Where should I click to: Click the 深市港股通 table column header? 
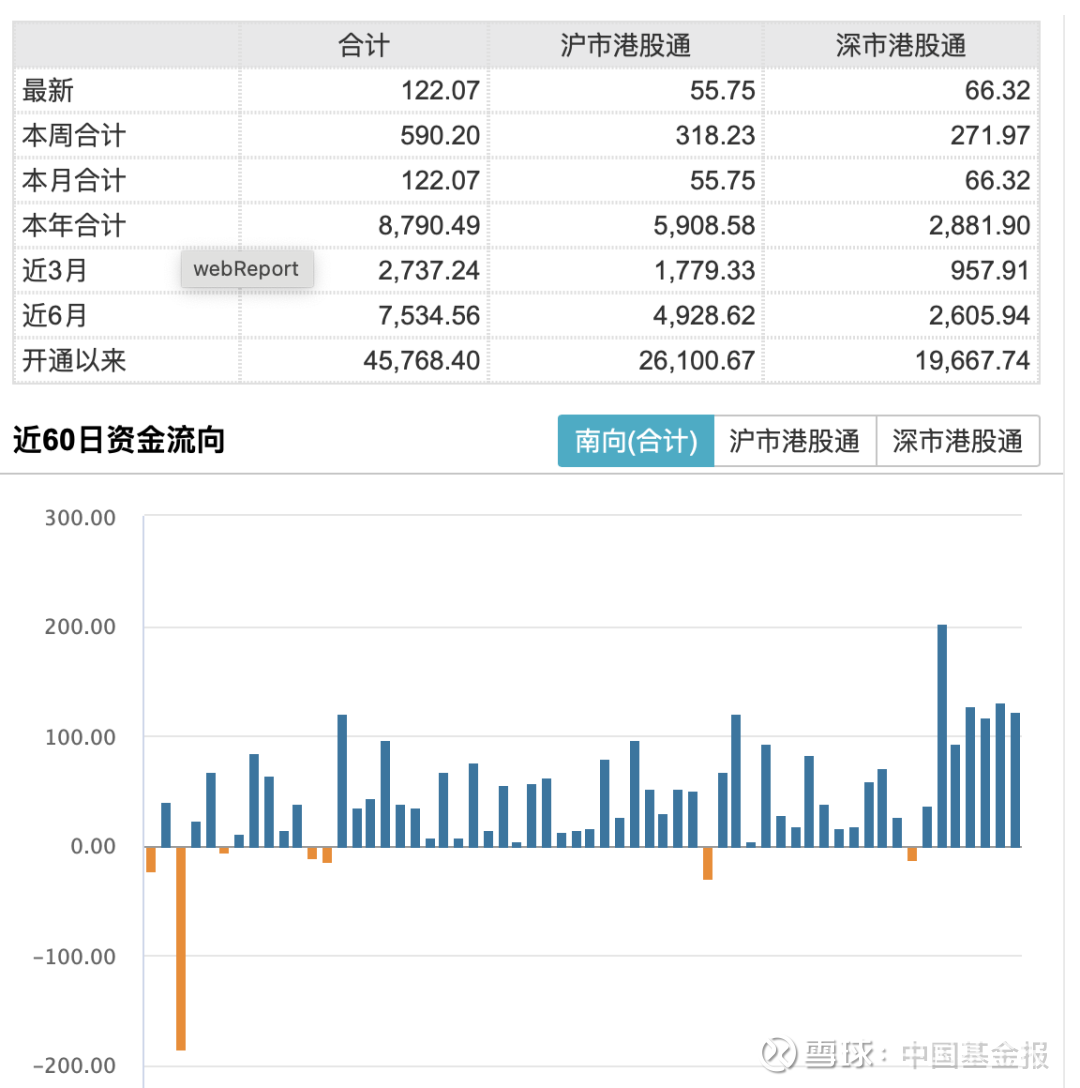pos(901,45)
